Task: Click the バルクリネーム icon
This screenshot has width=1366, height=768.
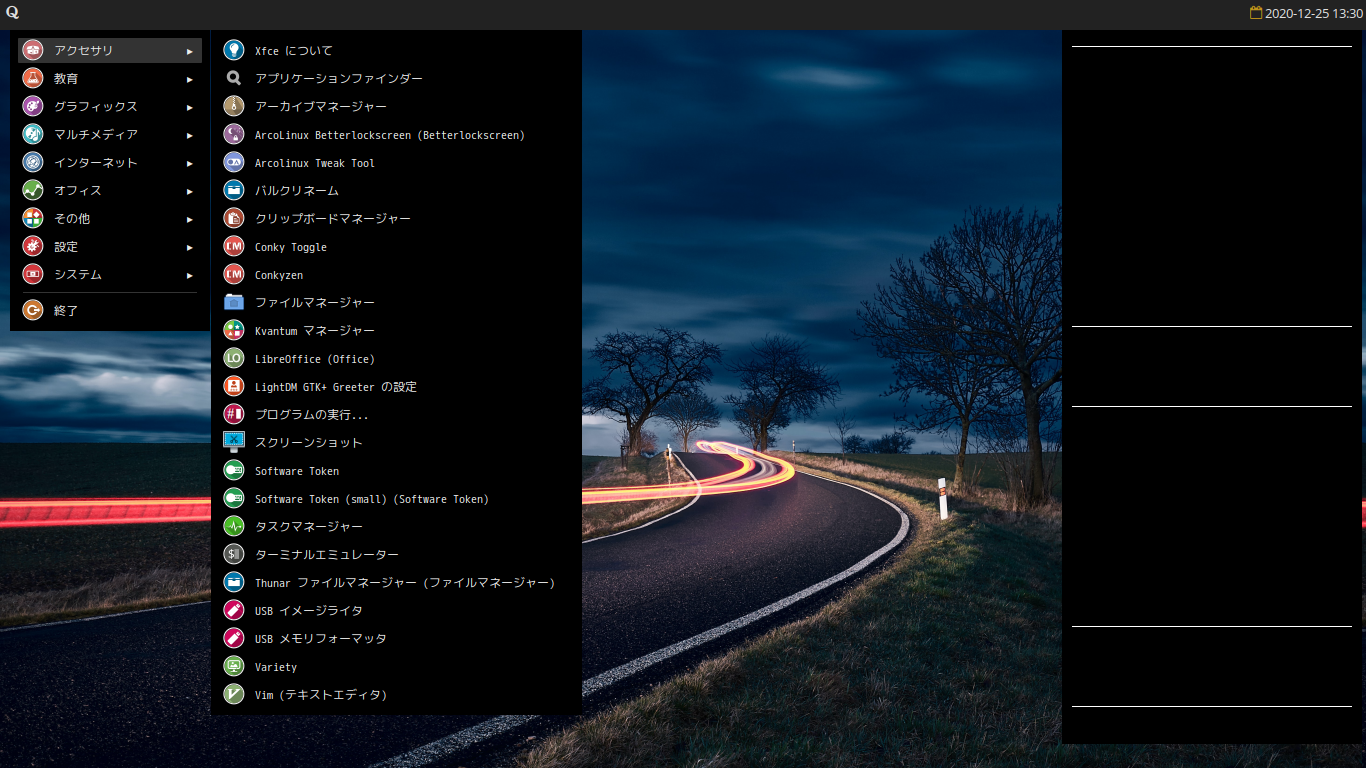Action: [x=233, y=190]
